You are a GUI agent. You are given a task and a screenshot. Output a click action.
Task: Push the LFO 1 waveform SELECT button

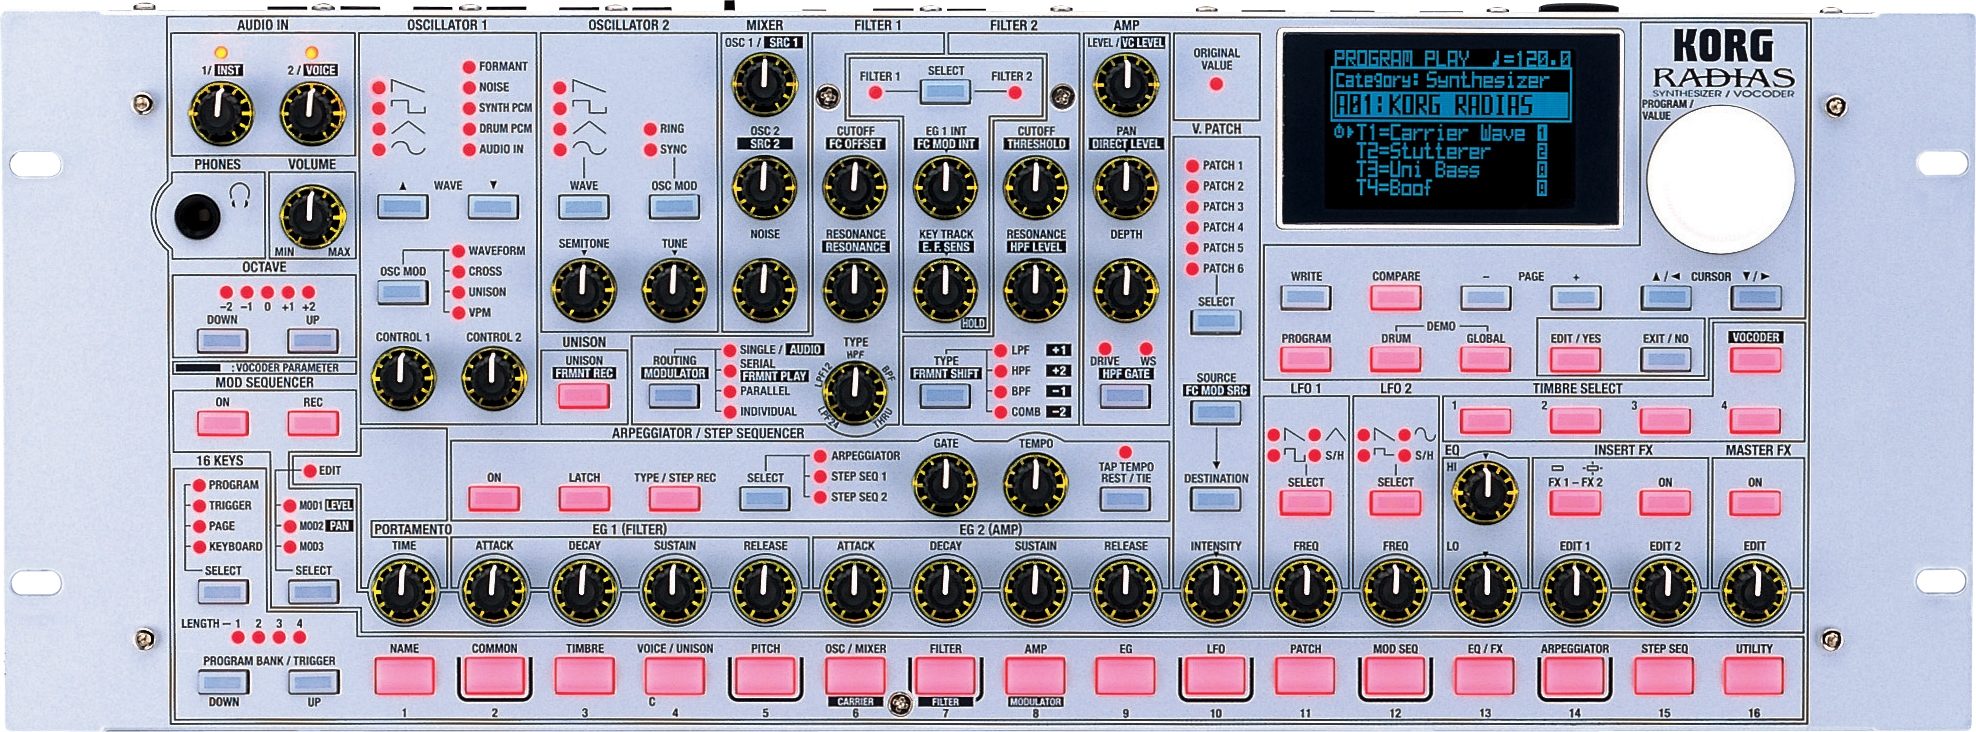click(1306, 503)
